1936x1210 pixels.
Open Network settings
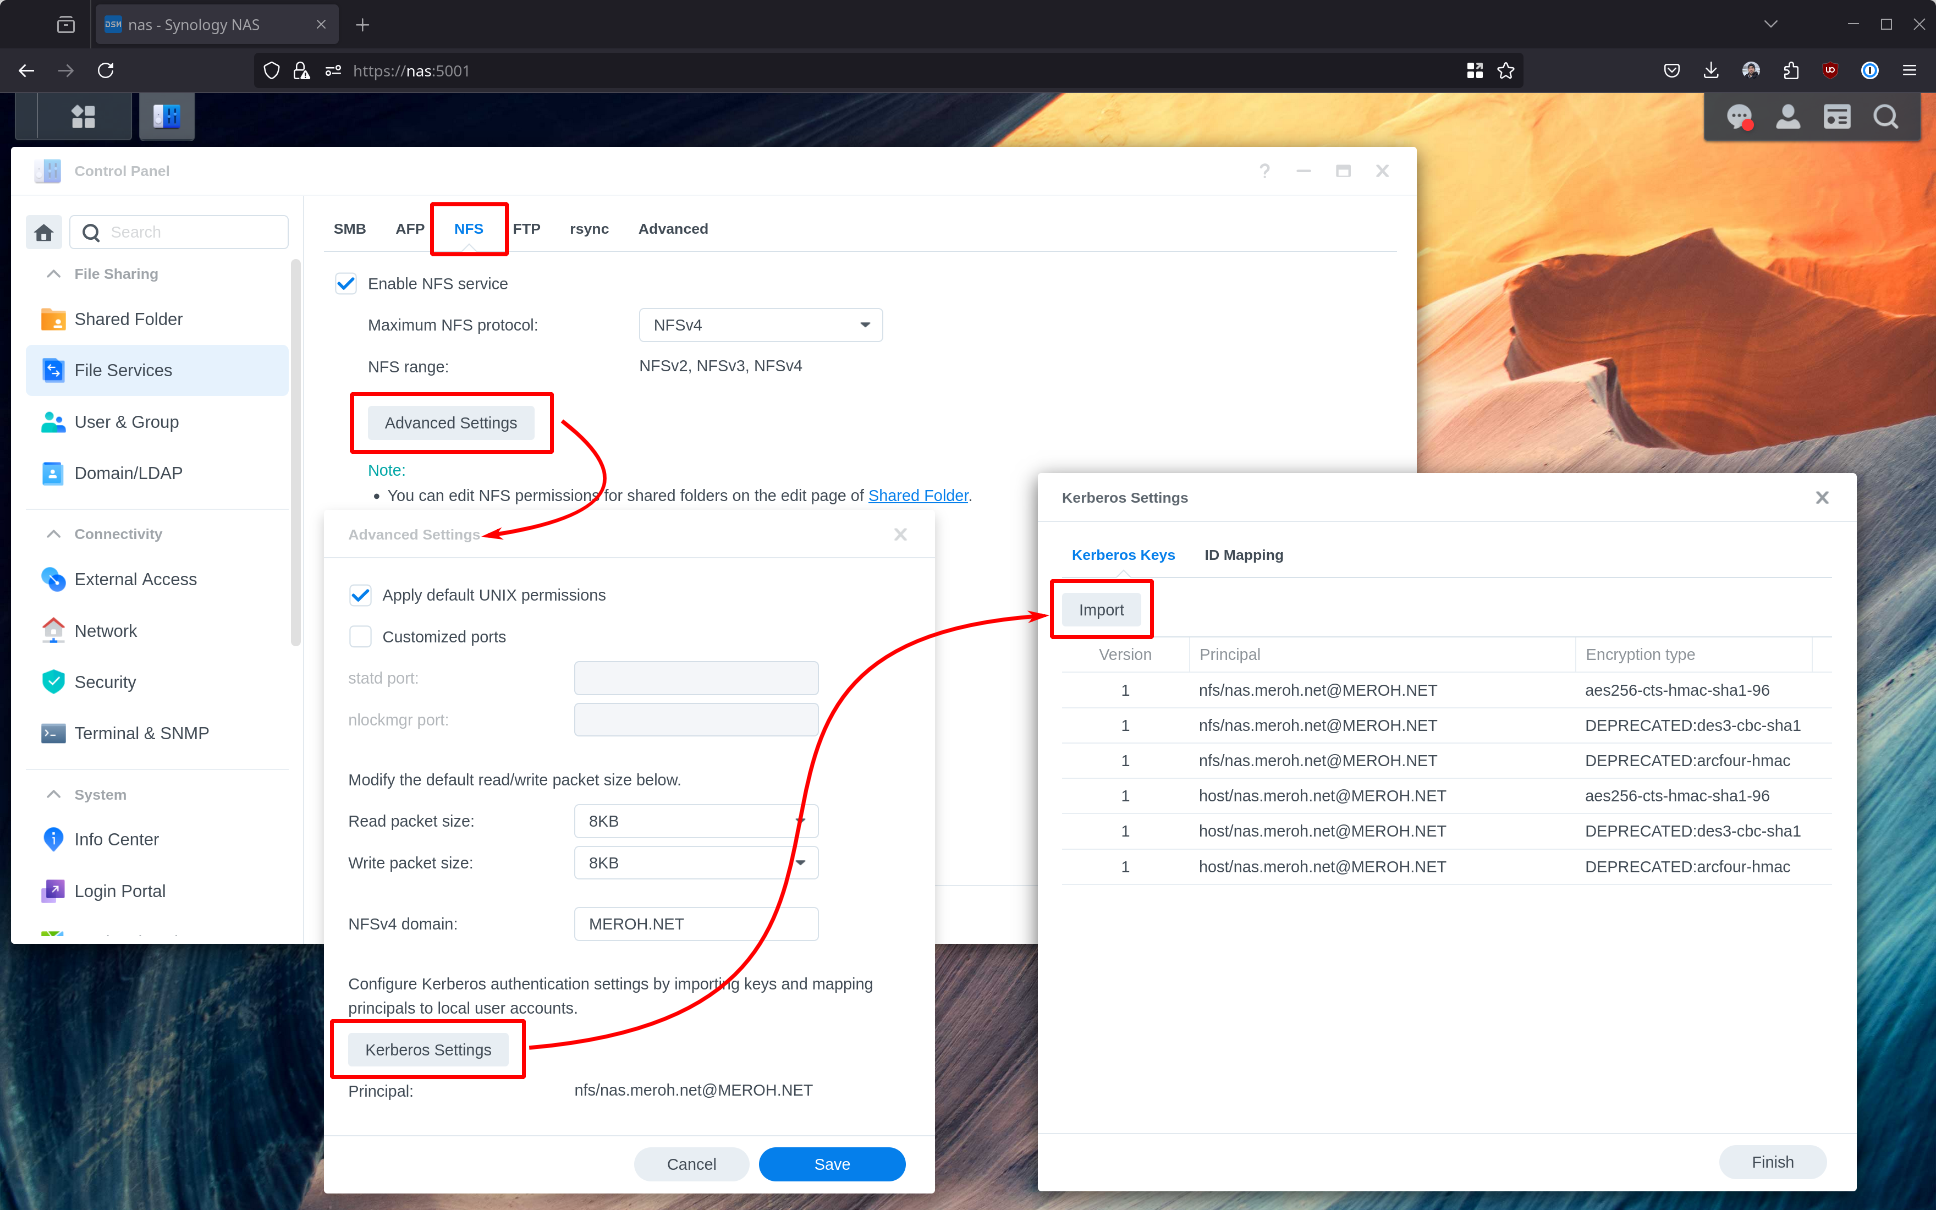(105, 630)
